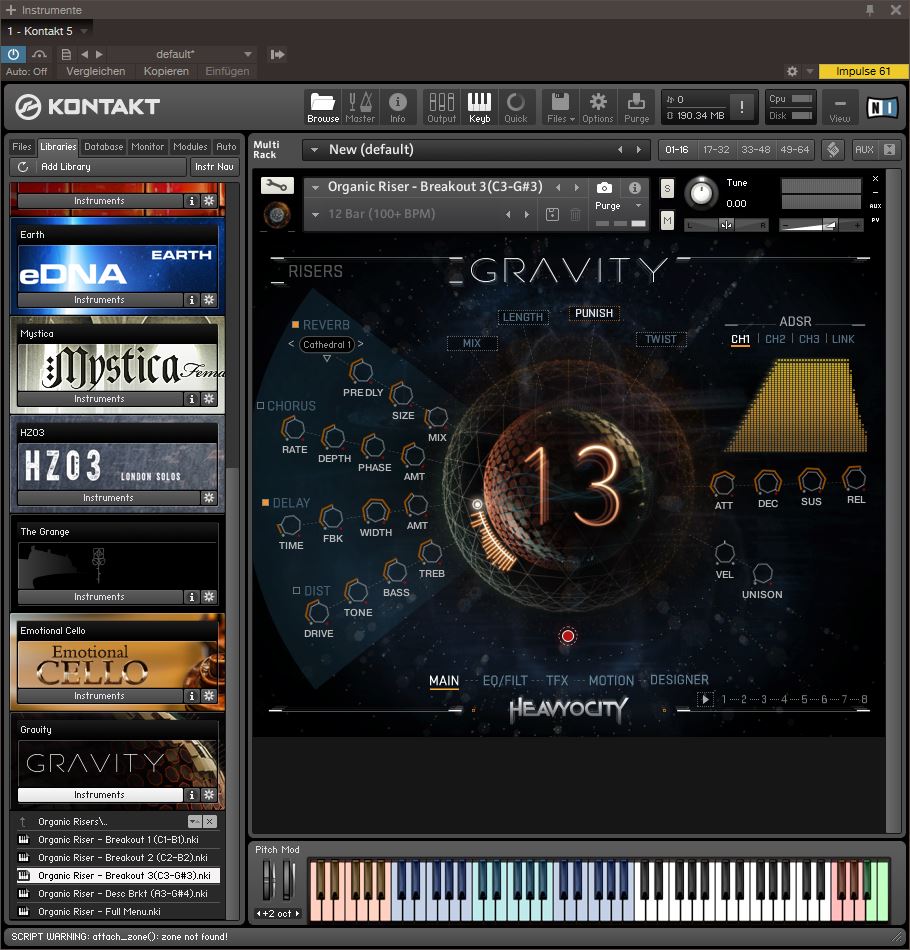
Task: Click the Refresh library list icon
Action: (23, 167)
